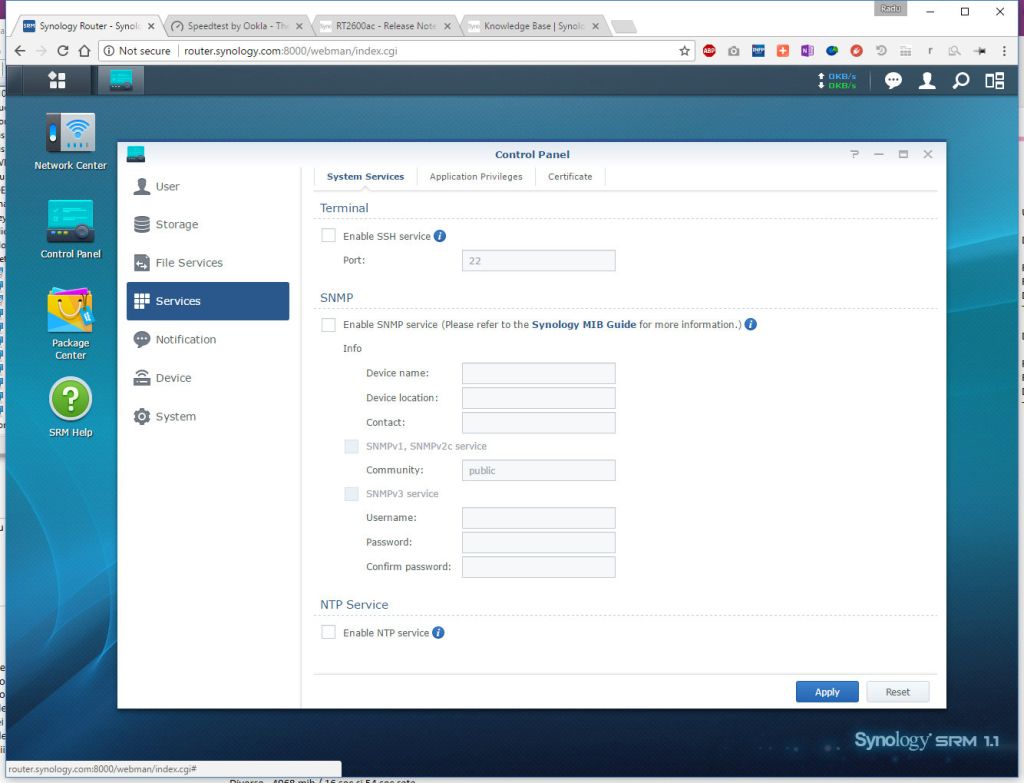Open the Storage section in sidebar
The image size is (1024, 783).
(208, 224)
